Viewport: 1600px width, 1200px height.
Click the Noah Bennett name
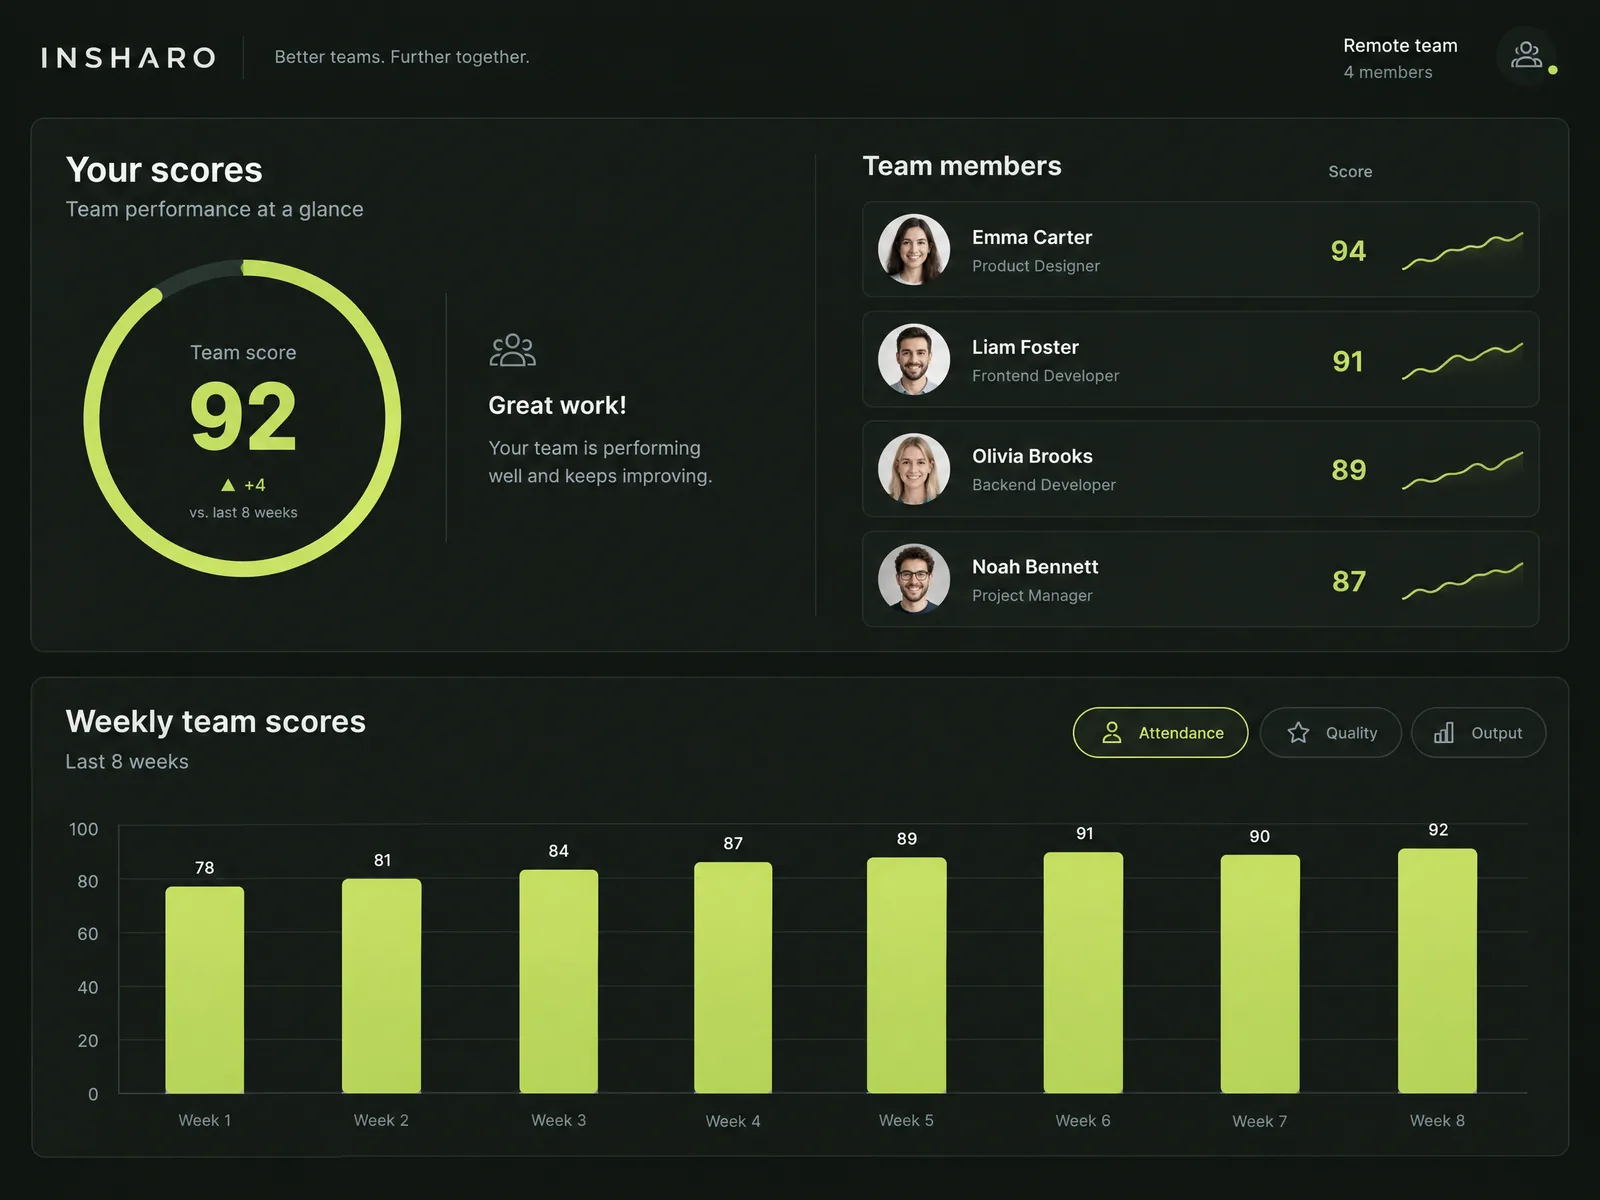point(1035,567)
